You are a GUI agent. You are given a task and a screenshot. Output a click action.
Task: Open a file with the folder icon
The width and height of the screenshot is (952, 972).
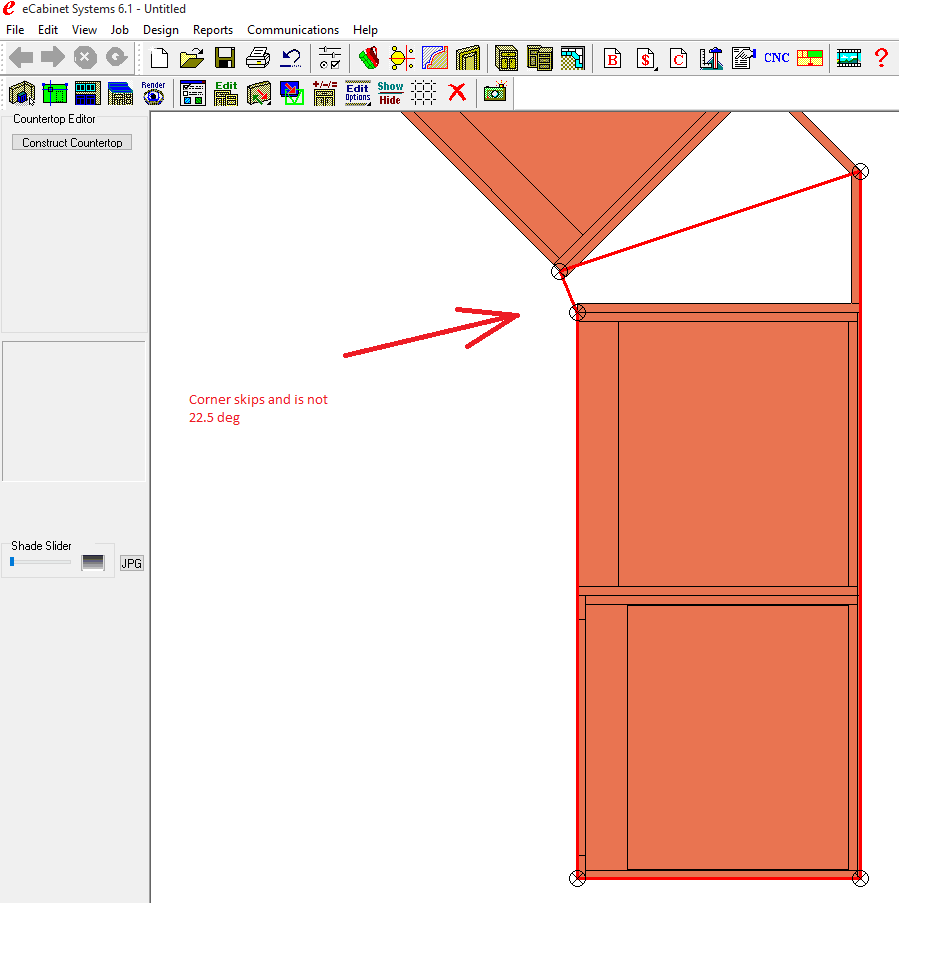192,57
